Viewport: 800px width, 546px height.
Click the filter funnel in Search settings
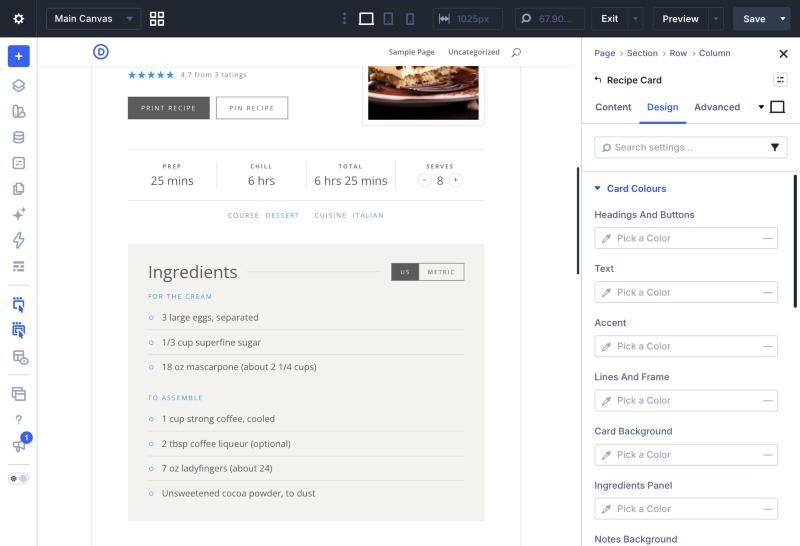point(774,147)
